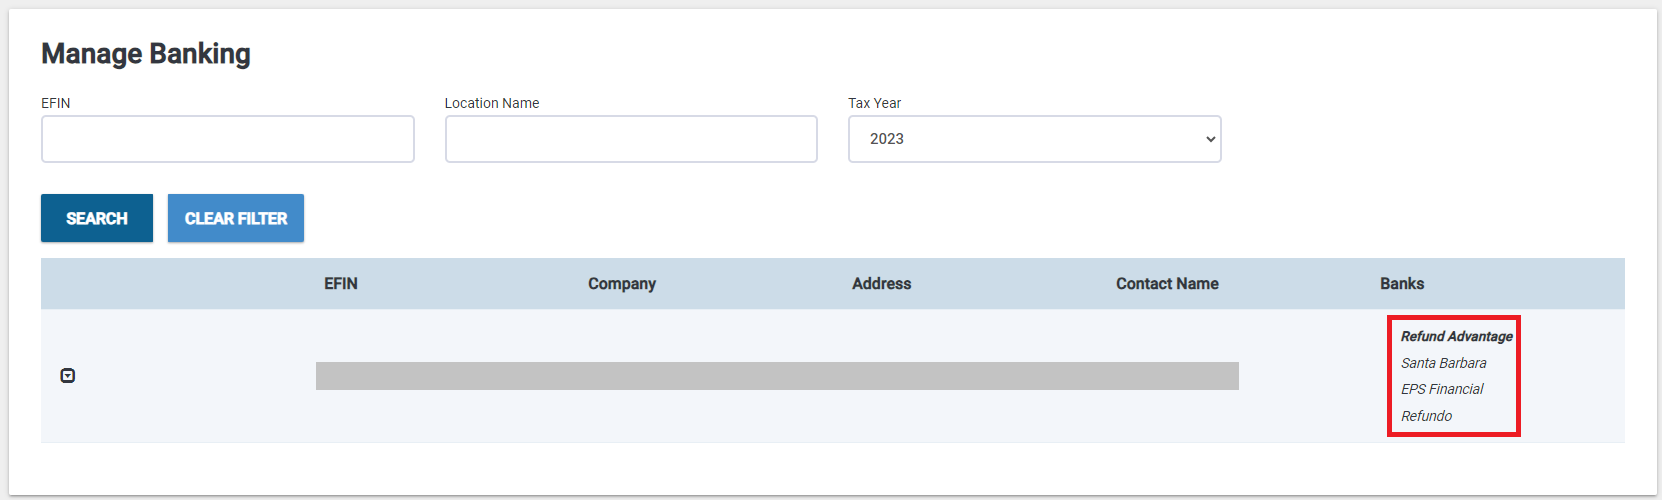Image resolution: width=1662 pixels, height=500 pixels.
Task: Click the redacted gray row details bar
Action: click(777, 376)
